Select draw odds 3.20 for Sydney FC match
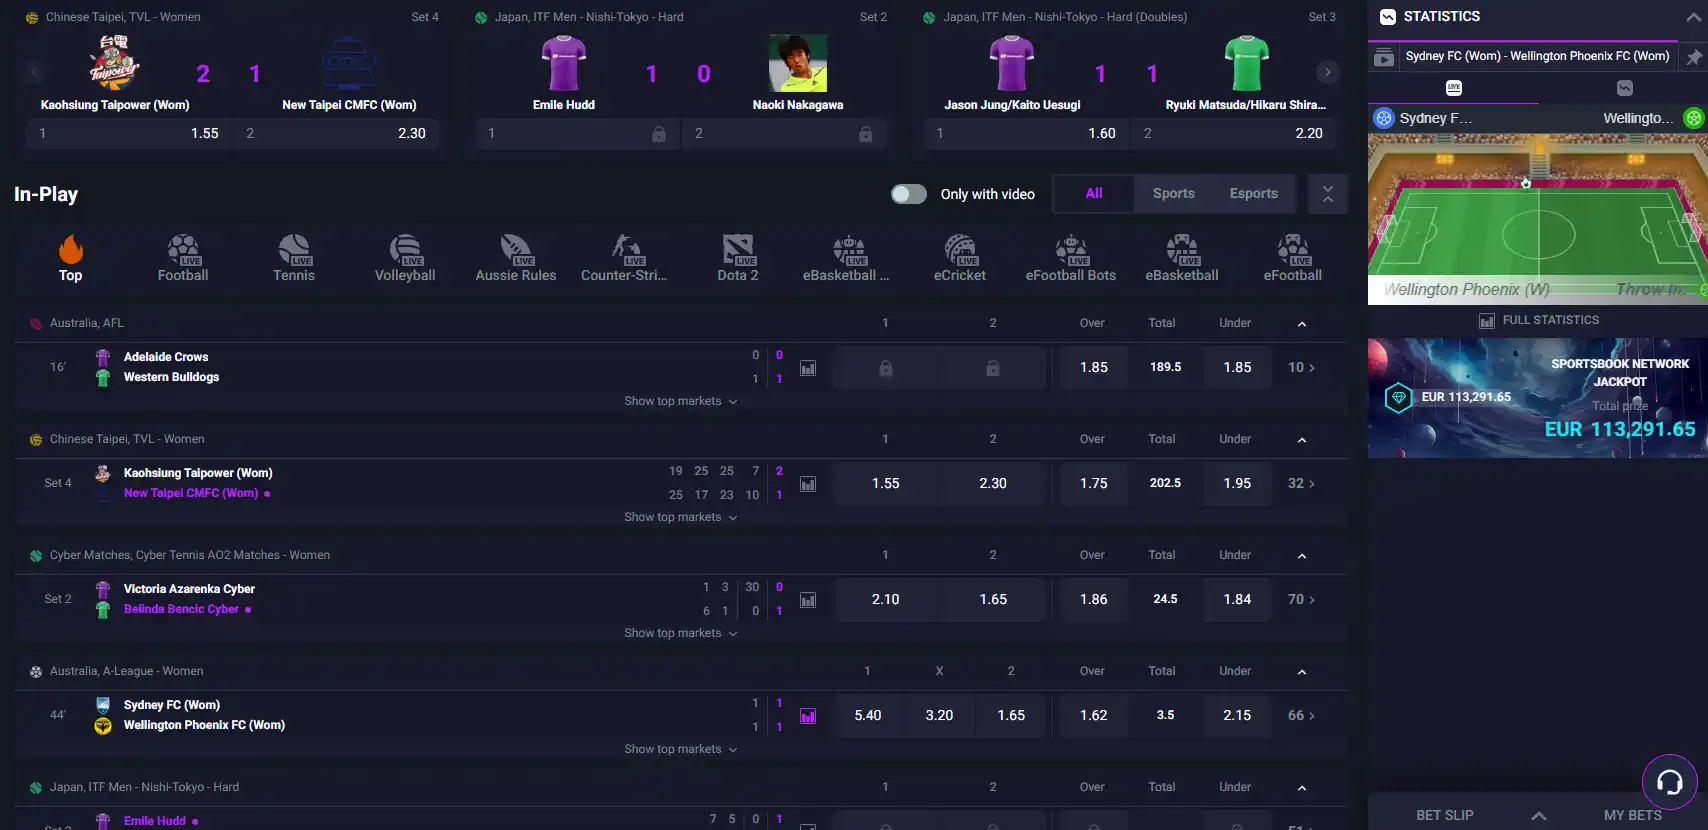This screenshot has height=830, width=1708. (939, 716)
